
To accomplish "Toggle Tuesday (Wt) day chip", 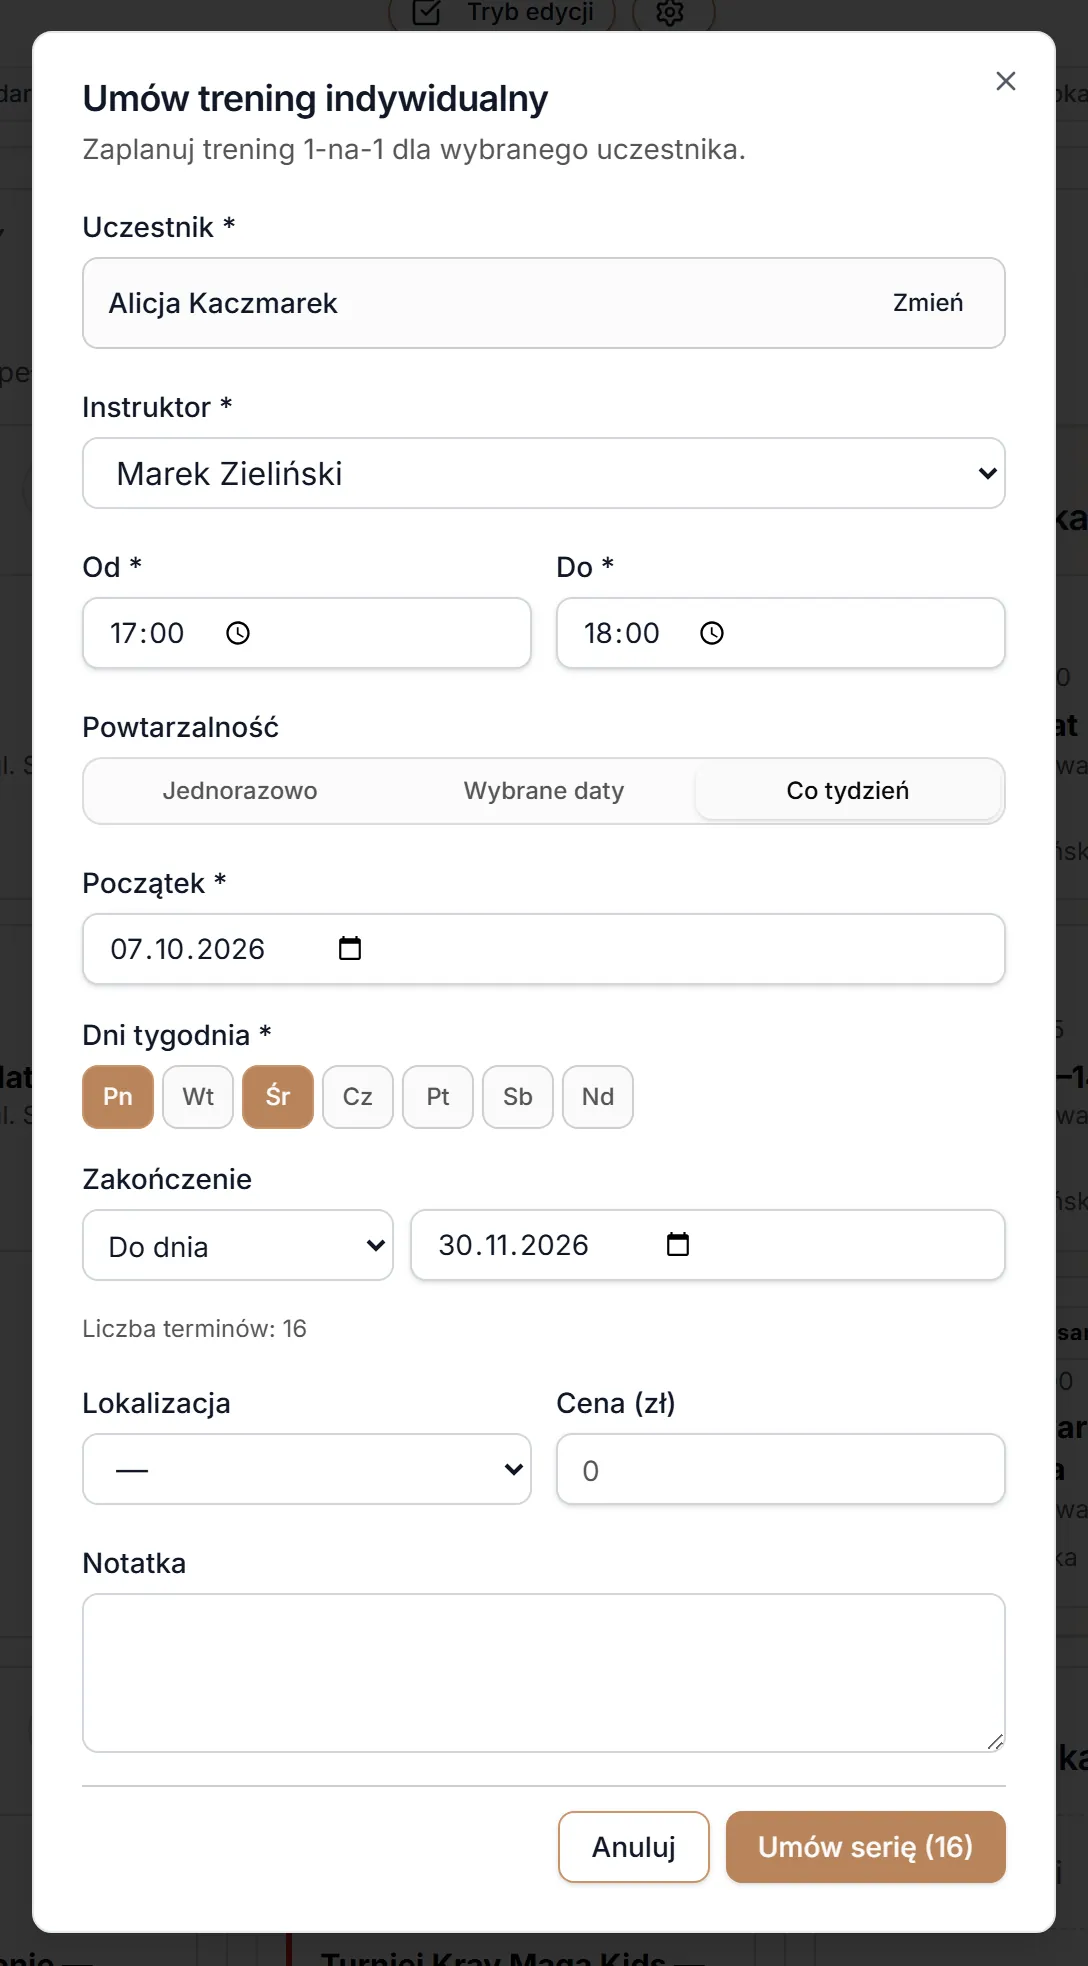I will point(198,1097).
